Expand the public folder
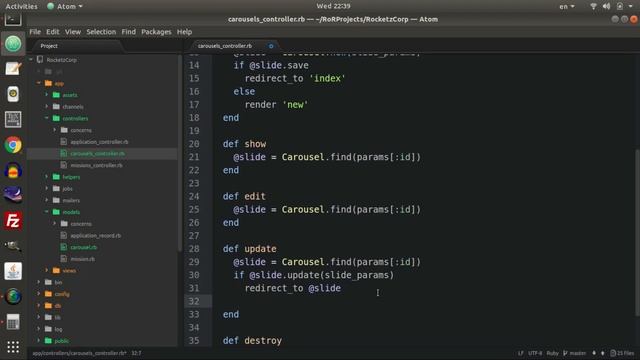Image resolution: width=640 pixels, height=360 pixels. (x=39, y=340)
